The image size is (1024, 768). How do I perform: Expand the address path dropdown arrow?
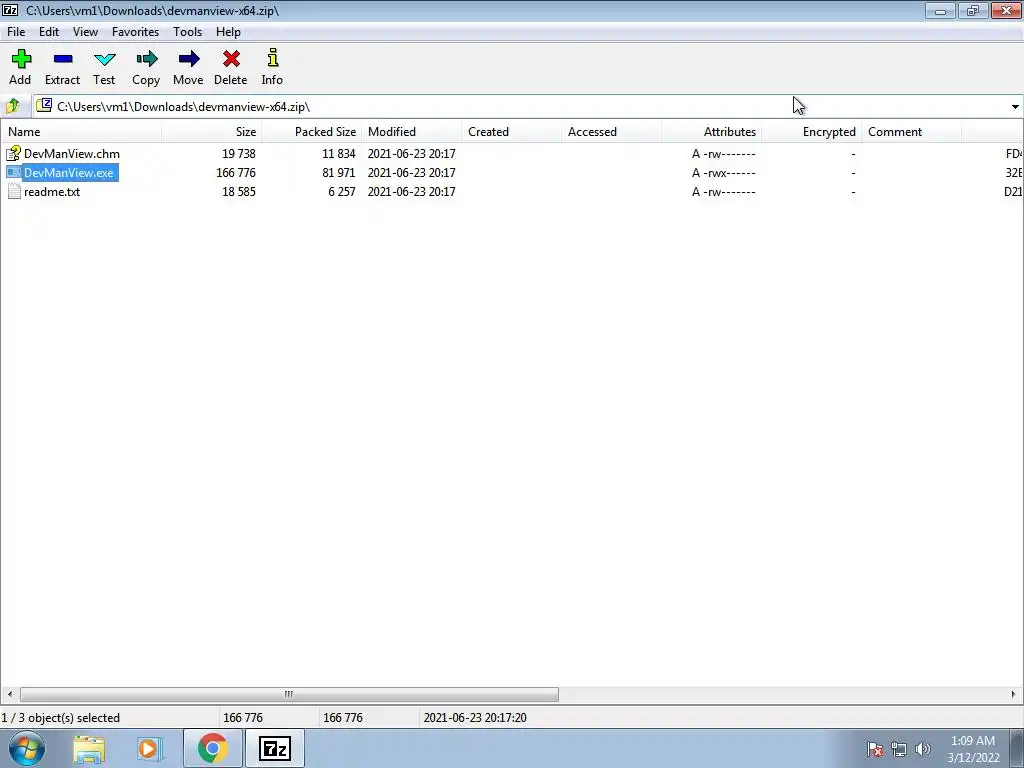coord(1015,106)
